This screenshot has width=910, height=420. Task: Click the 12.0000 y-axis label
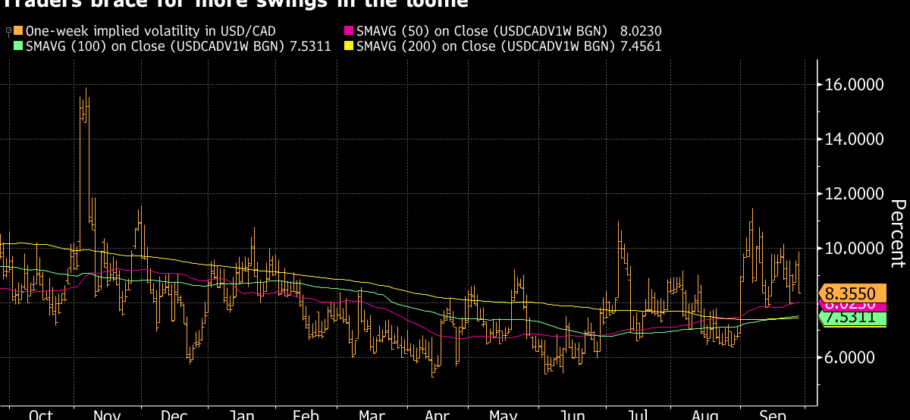pyautogui.click(x=855, y=194)
